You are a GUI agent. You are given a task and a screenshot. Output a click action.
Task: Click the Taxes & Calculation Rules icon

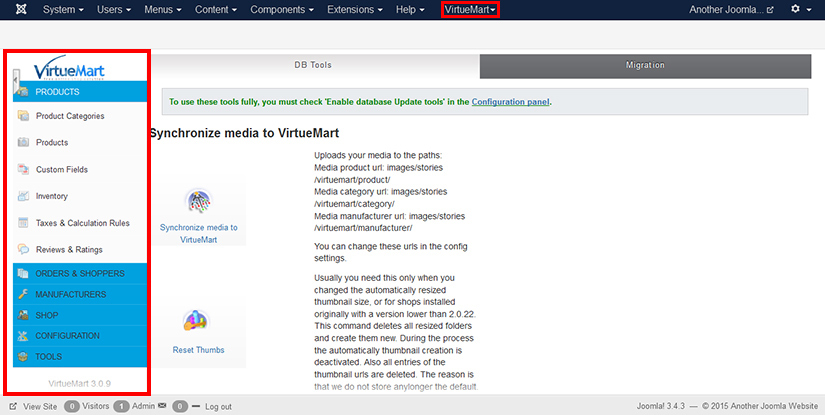(x=23, y=223)
